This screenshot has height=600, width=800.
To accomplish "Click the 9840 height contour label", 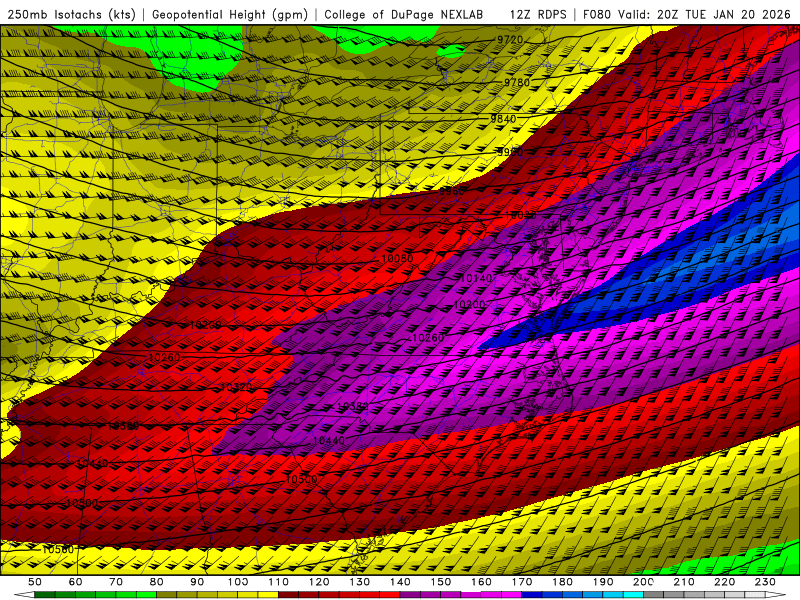I will point(503,119).
